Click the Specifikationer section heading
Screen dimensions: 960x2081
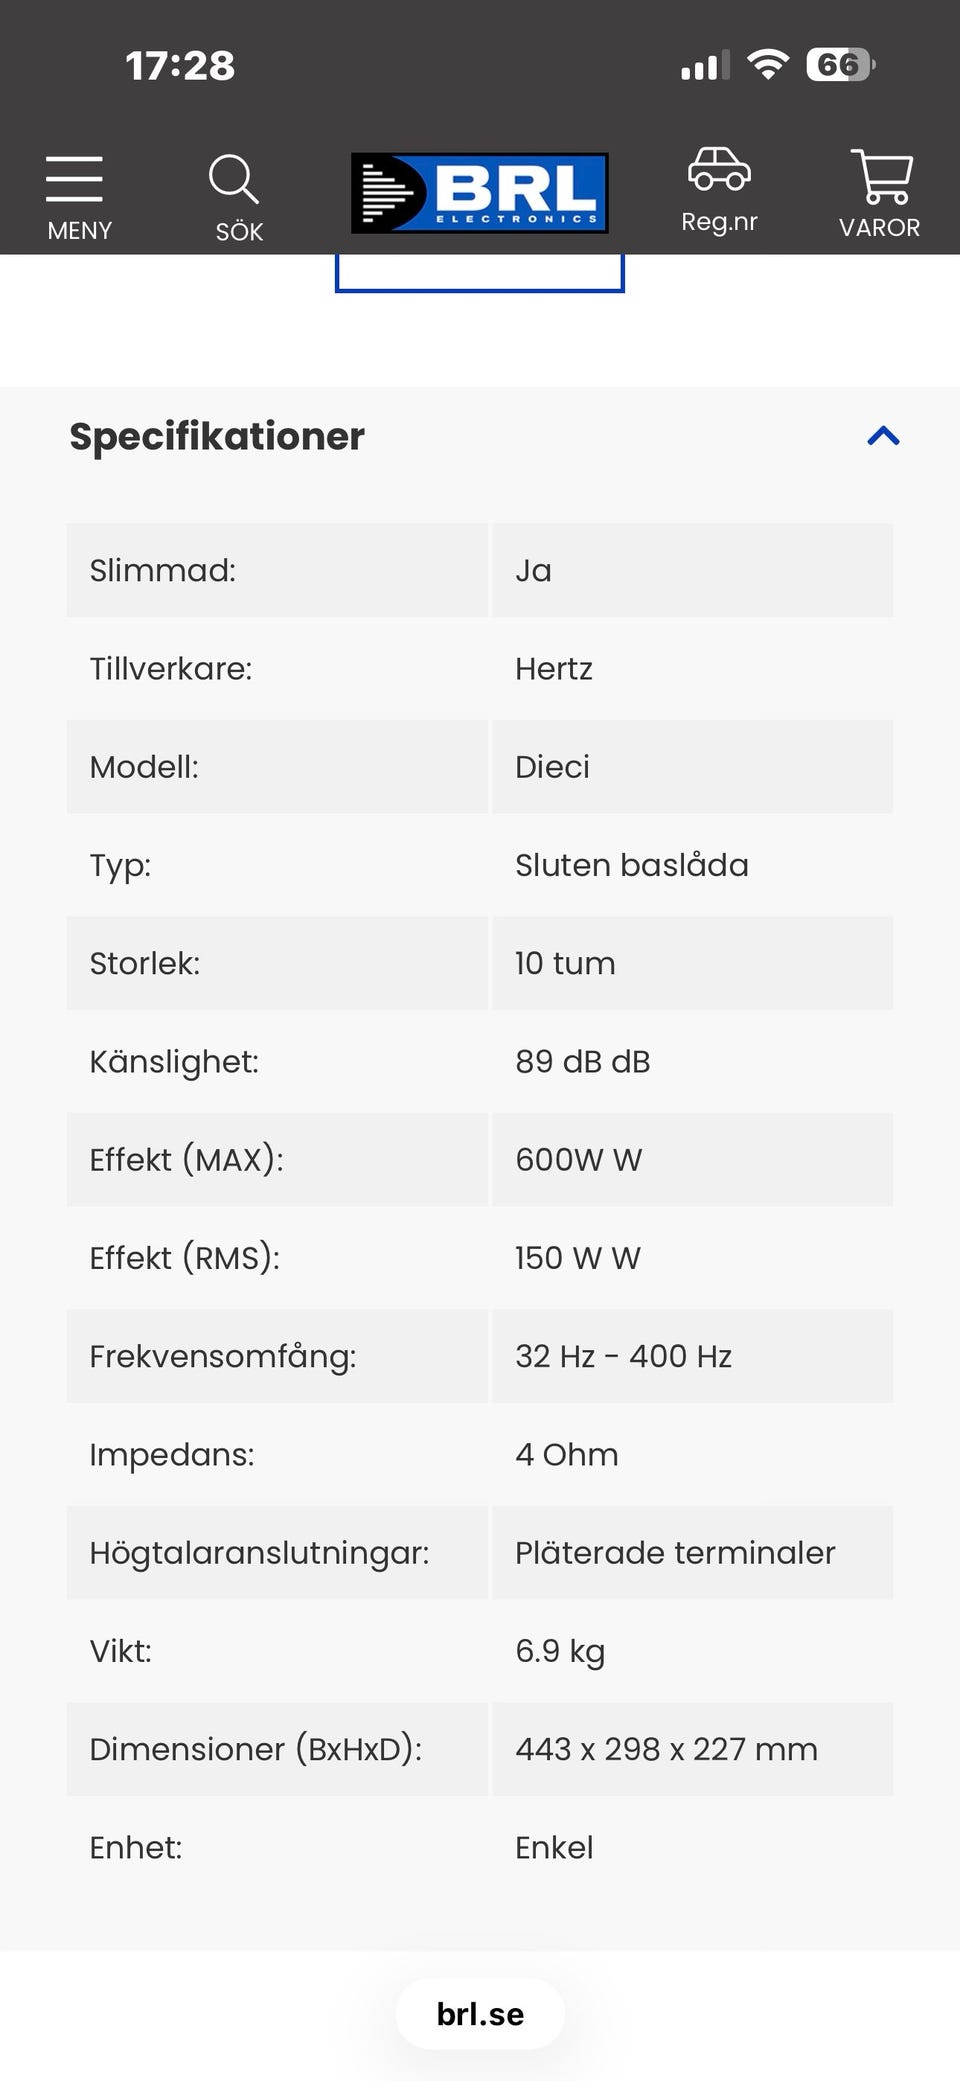click(x=217, y=436)
